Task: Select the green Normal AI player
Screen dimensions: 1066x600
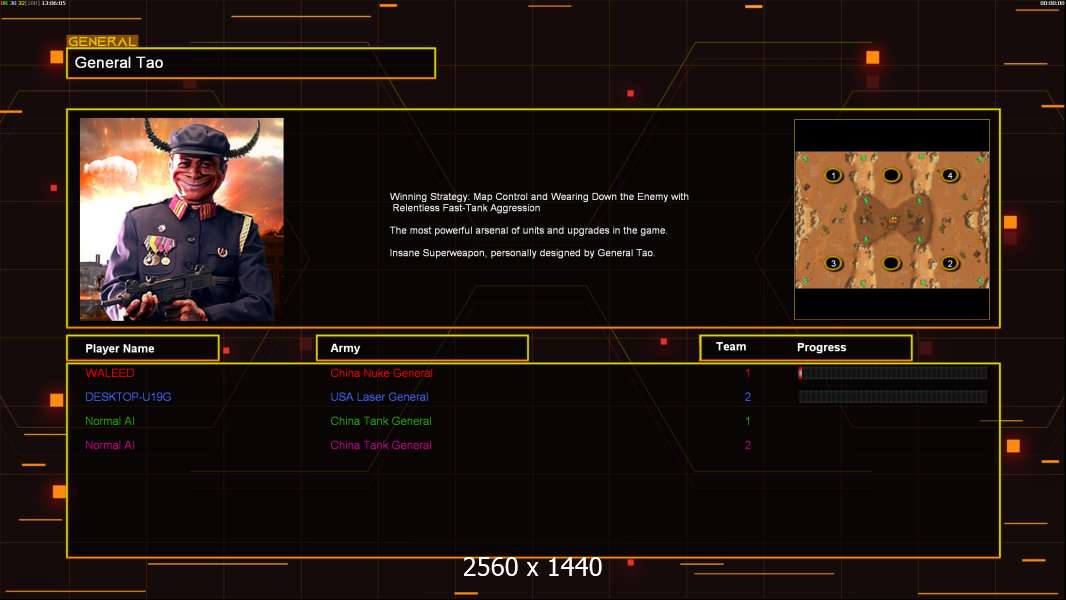Action: point(109,421)
